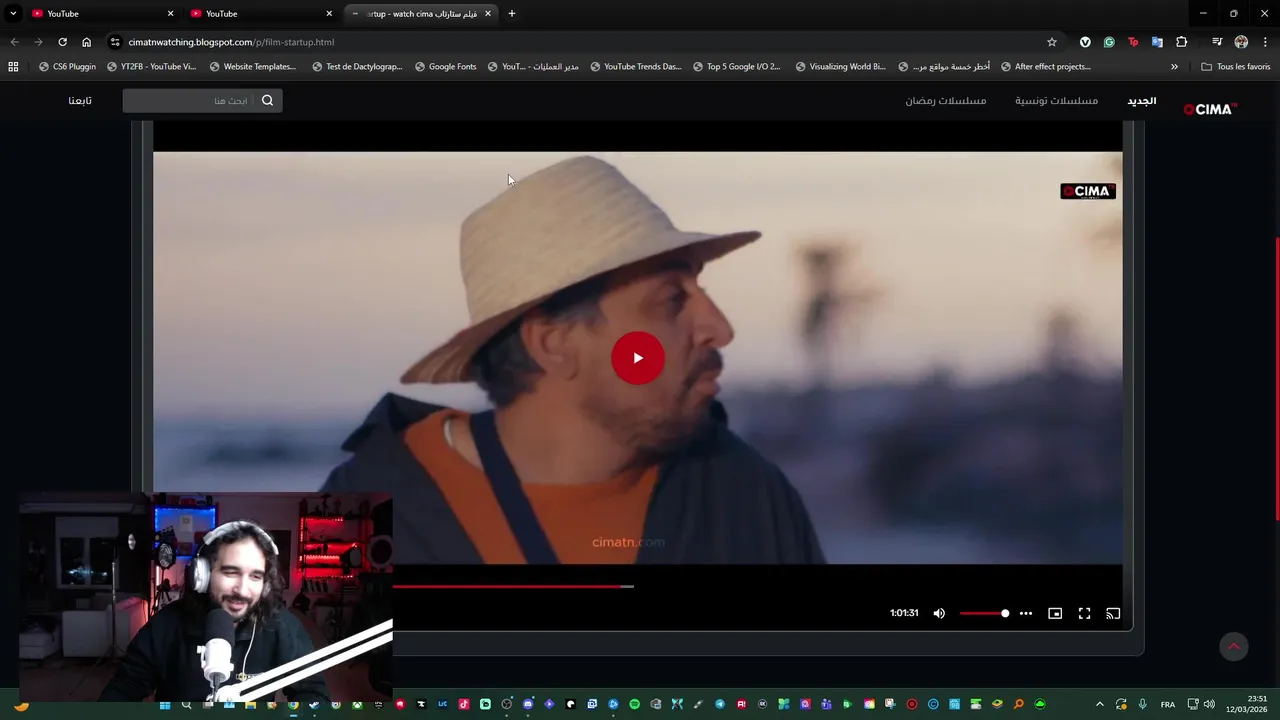Open the 'الجديد' menu item
The width and height of the screenshot is (1280, 720).
(x=1142, y=100)
